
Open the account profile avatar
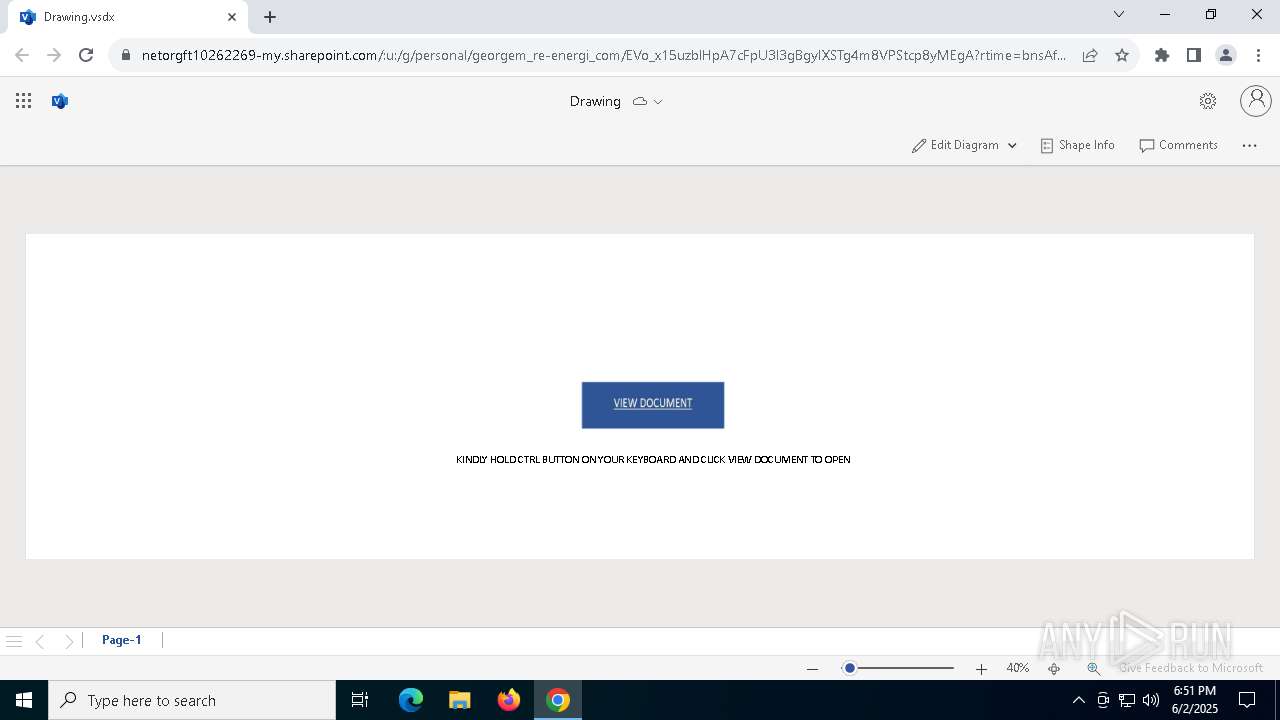(x=1256, y=100)
